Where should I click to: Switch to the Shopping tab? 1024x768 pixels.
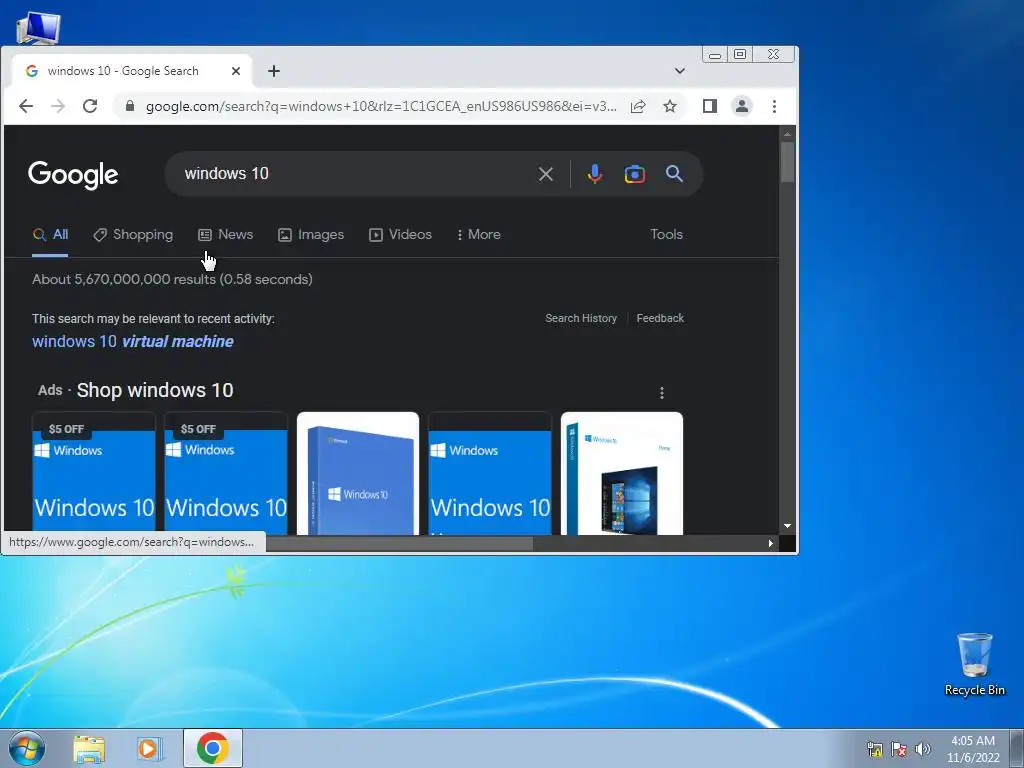[133, 234]
